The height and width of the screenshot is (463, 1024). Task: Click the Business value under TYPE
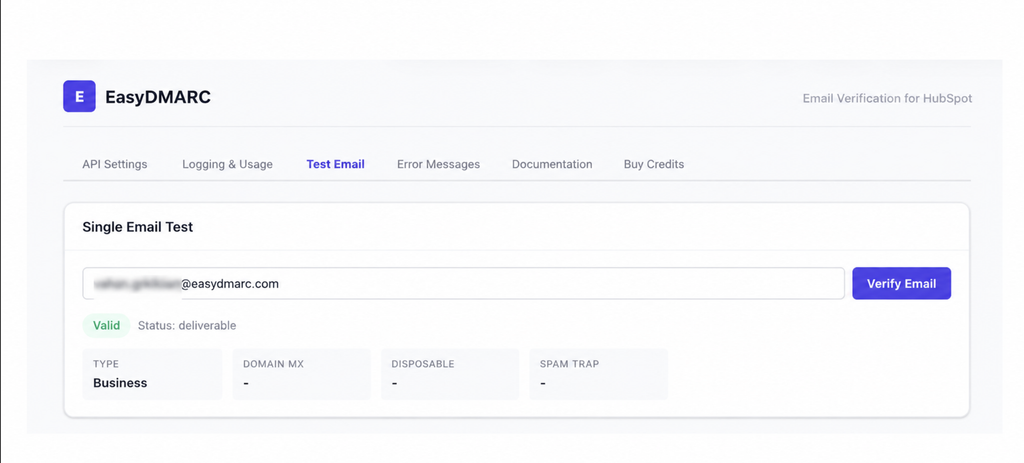tap(120, 383)
